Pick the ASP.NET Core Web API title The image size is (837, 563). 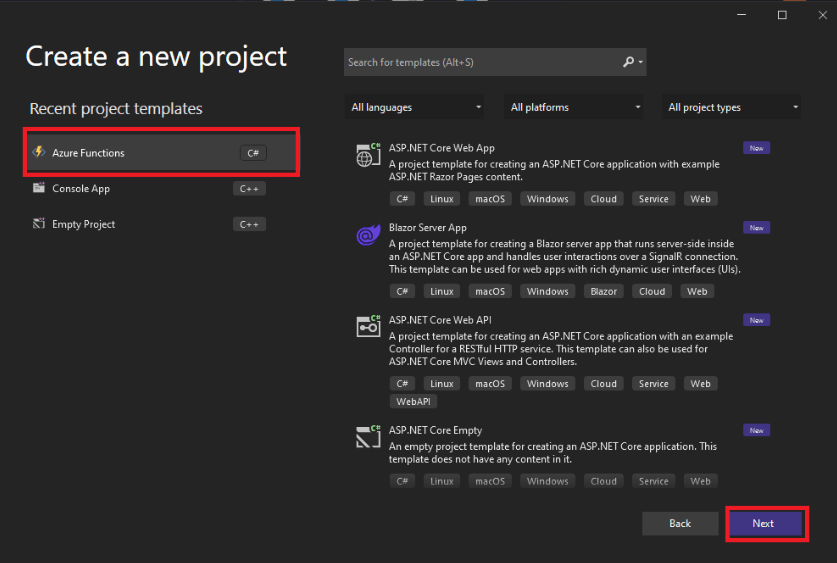pos(440,320)
